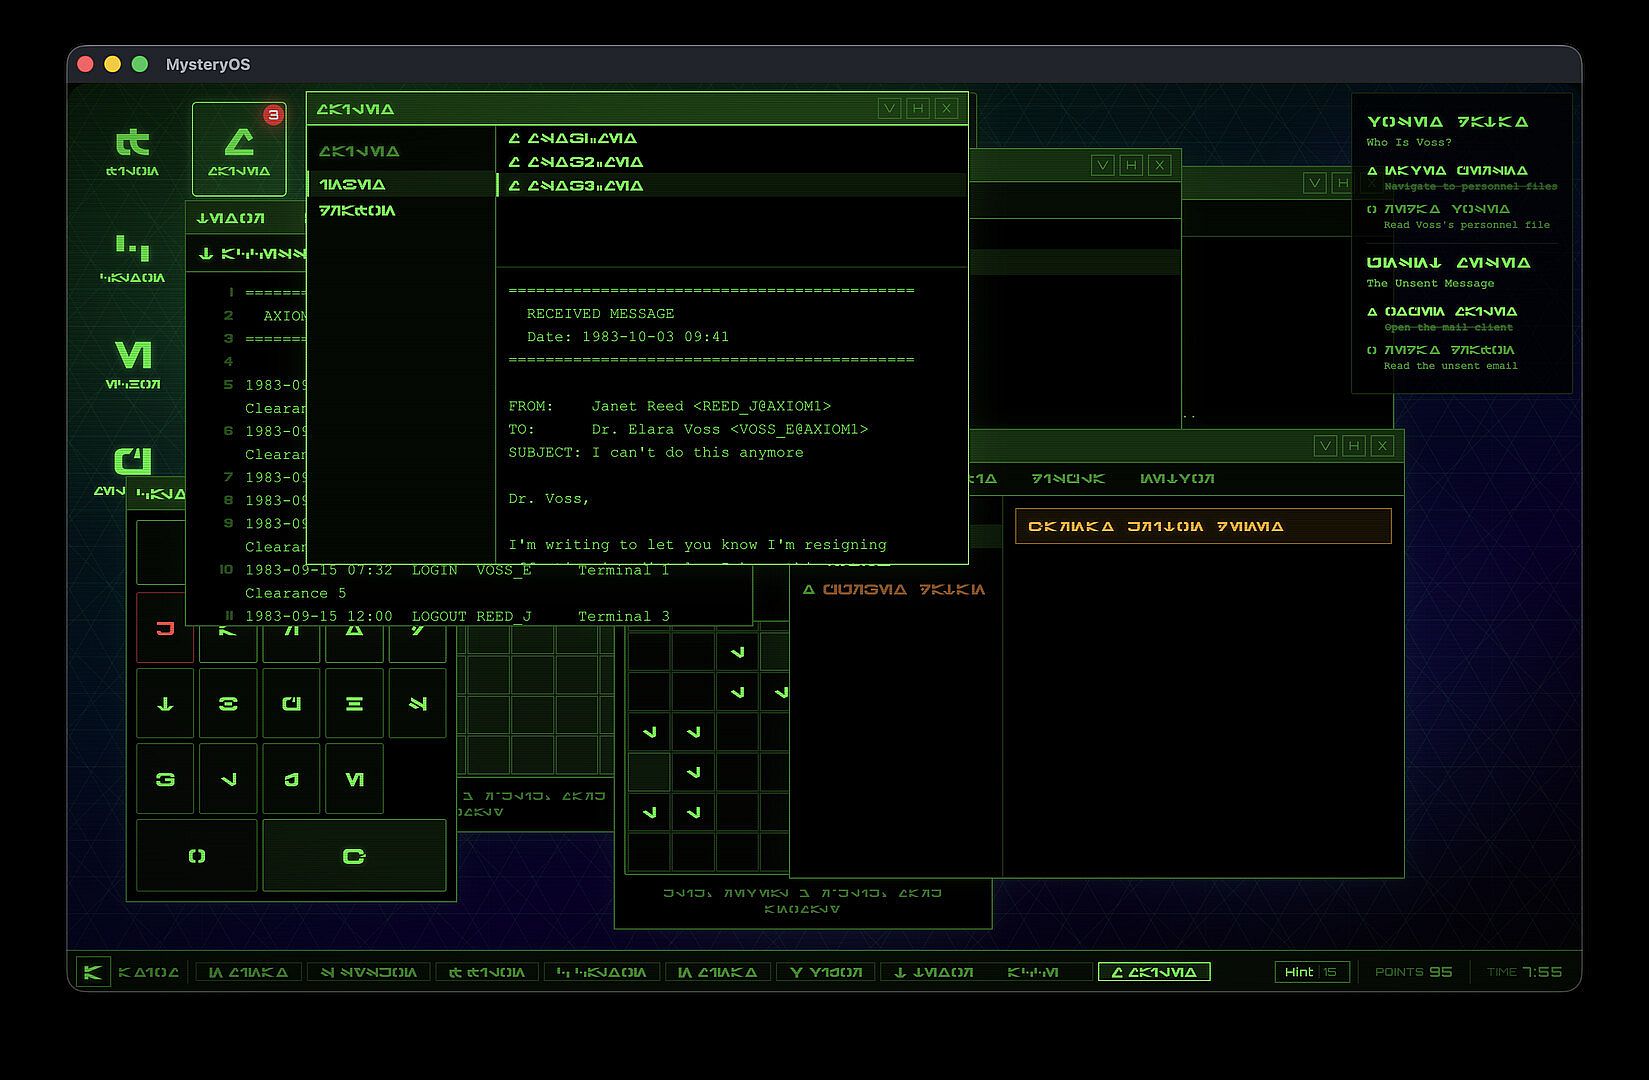This screenshot has width=1649, height=1080.
Task: Click the top-left desktop icon beside mail
Action: pyautogui.click(x=132, y=150)
